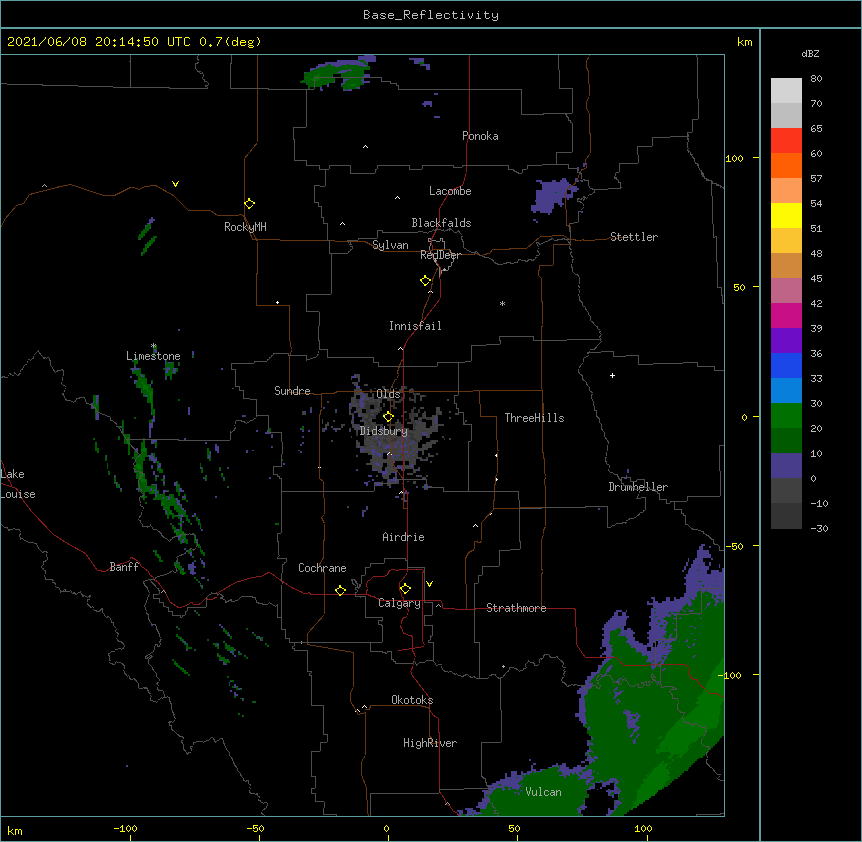The width and height of the screenshot is (862, 842).
Task: Click the 2021/06/08 20:14:50 UTC timestamp
Action: pos(98,42)
